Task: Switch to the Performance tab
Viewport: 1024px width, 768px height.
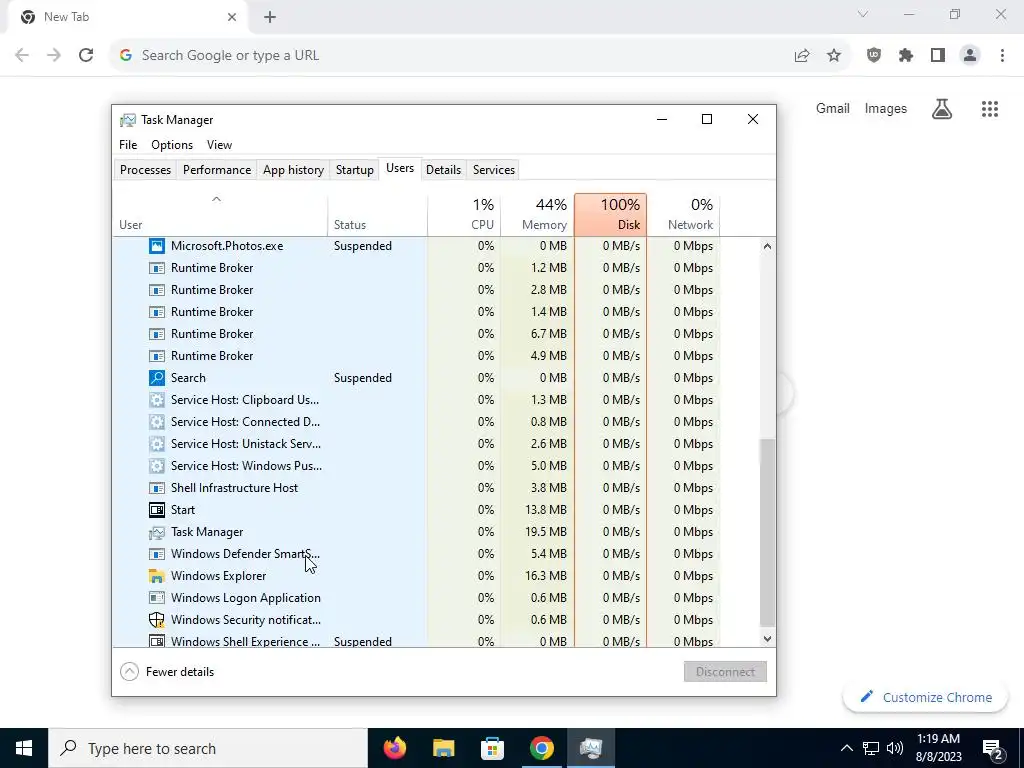Action: 217,170
